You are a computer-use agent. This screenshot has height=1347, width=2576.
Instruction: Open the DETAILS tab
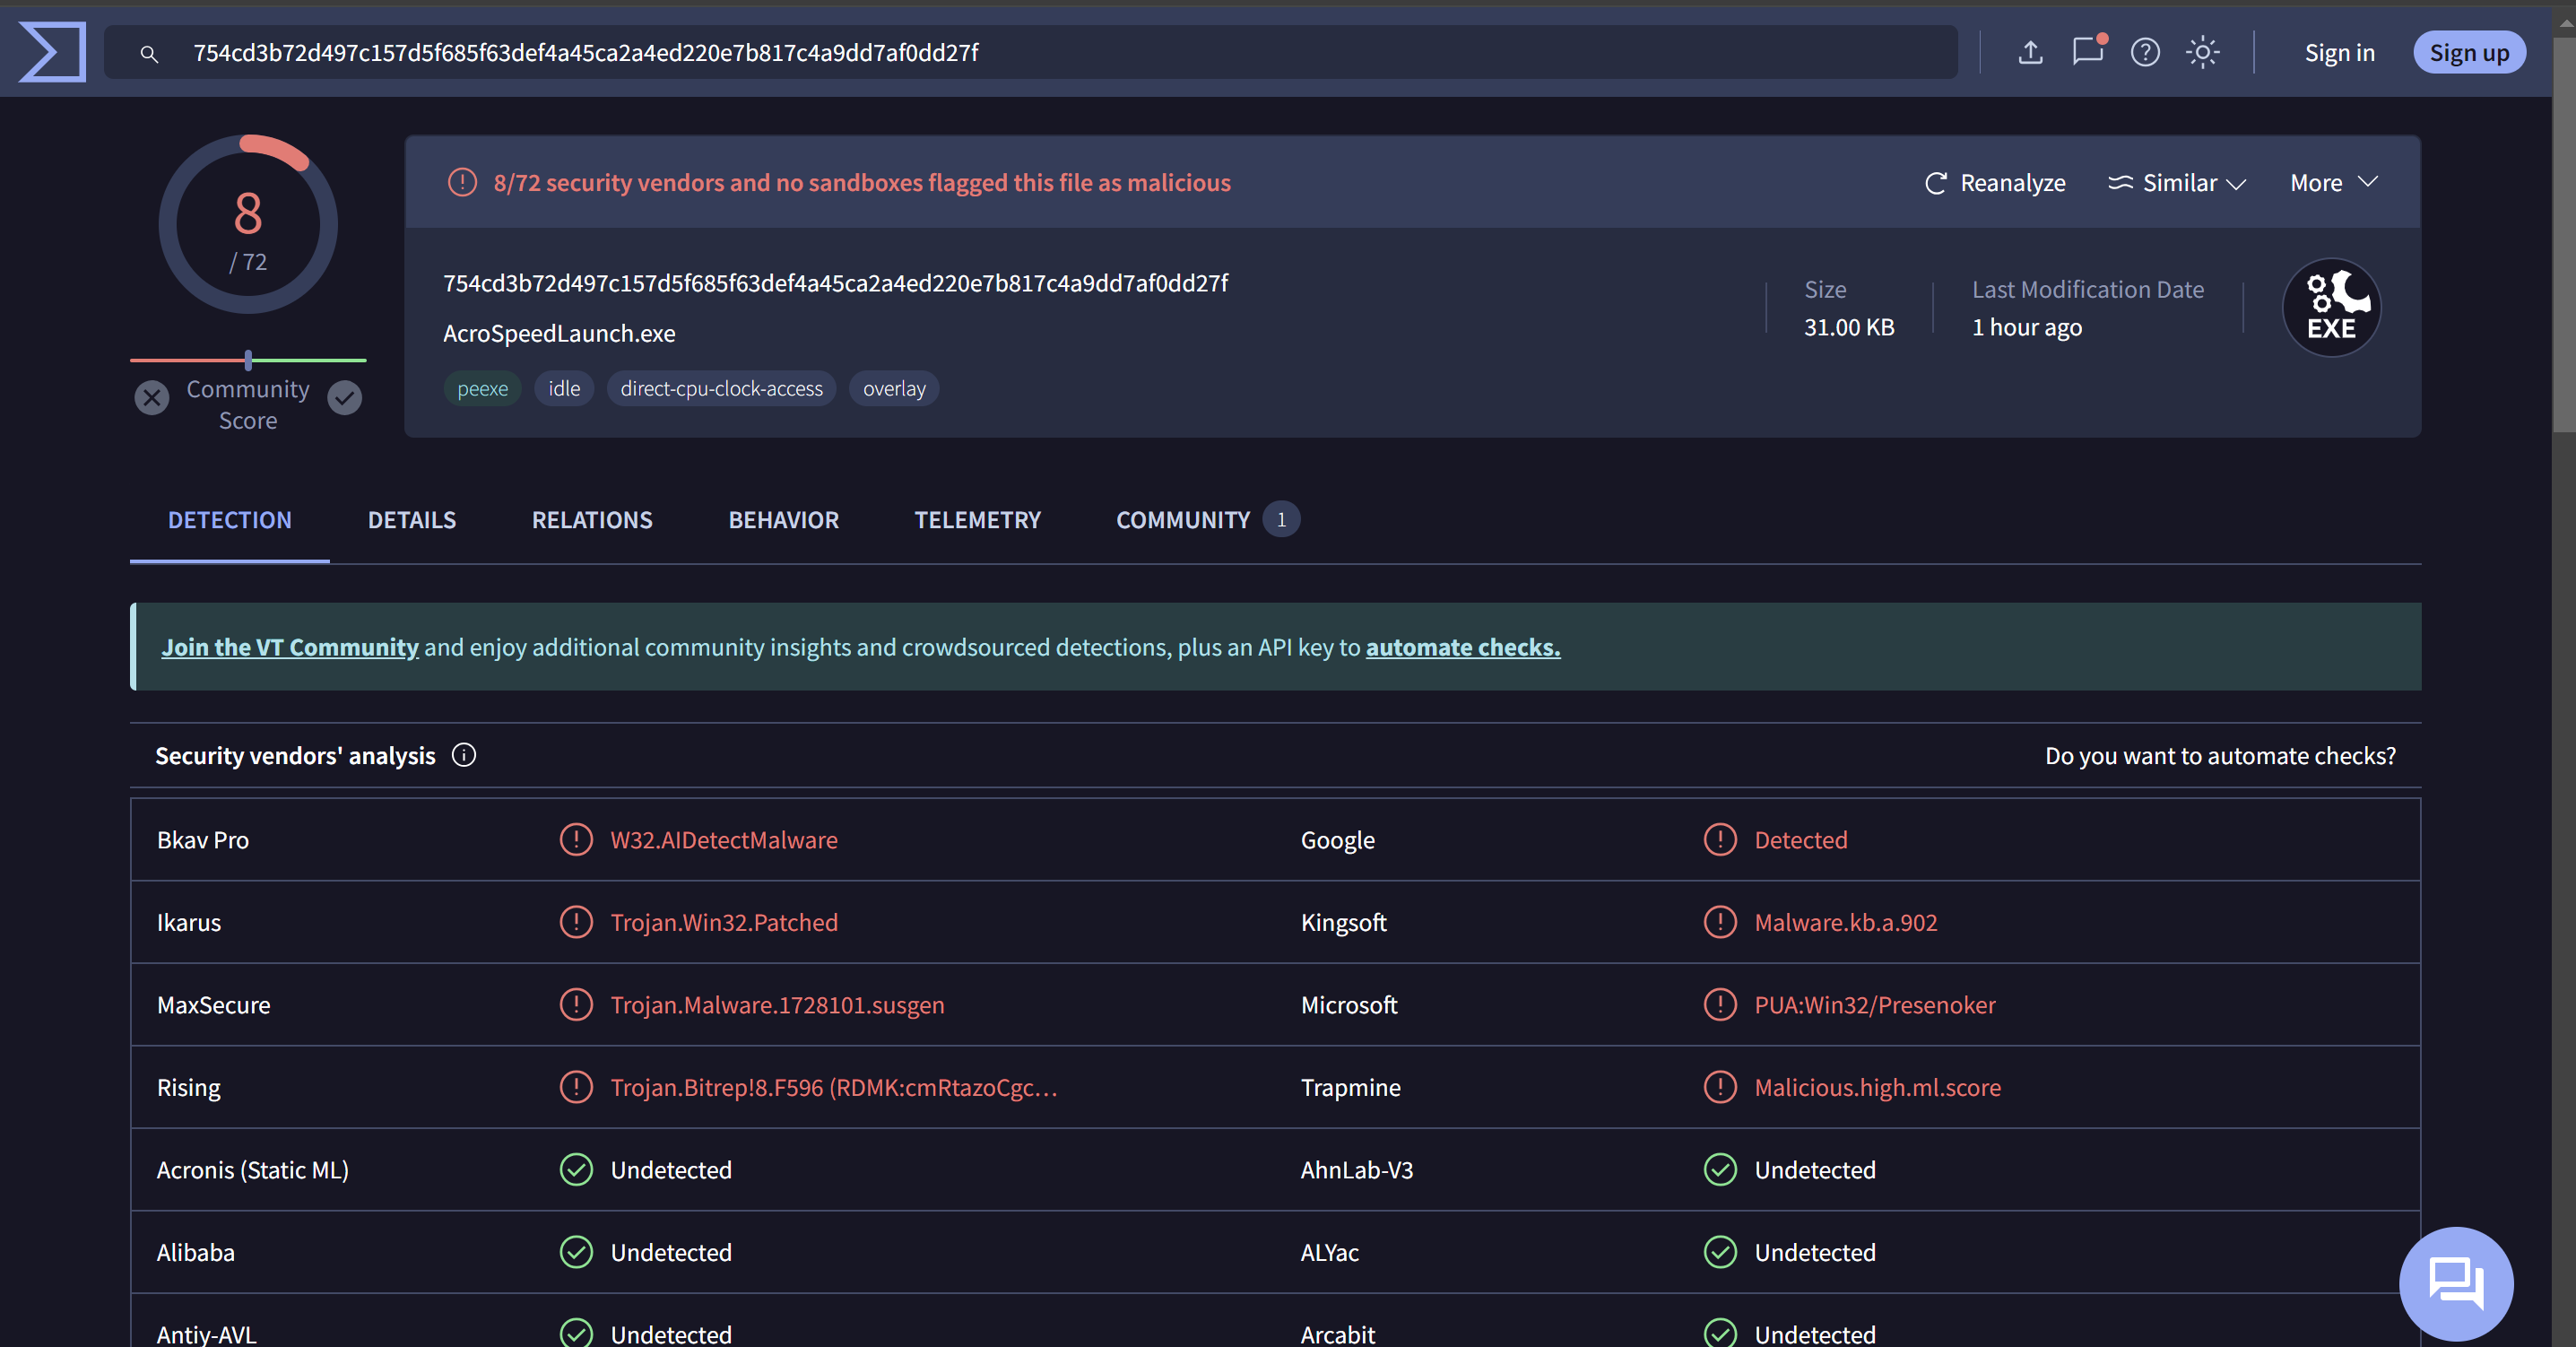point(412,520)
